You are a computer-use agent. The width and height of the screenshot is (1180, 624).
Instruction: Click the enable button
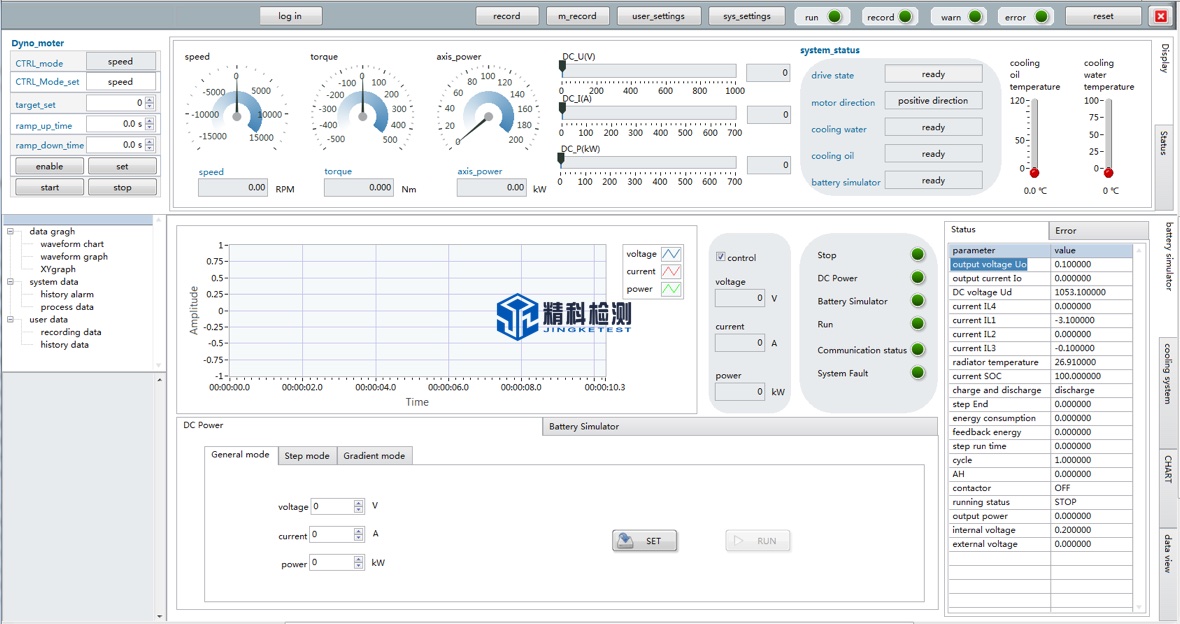(49, 167)
